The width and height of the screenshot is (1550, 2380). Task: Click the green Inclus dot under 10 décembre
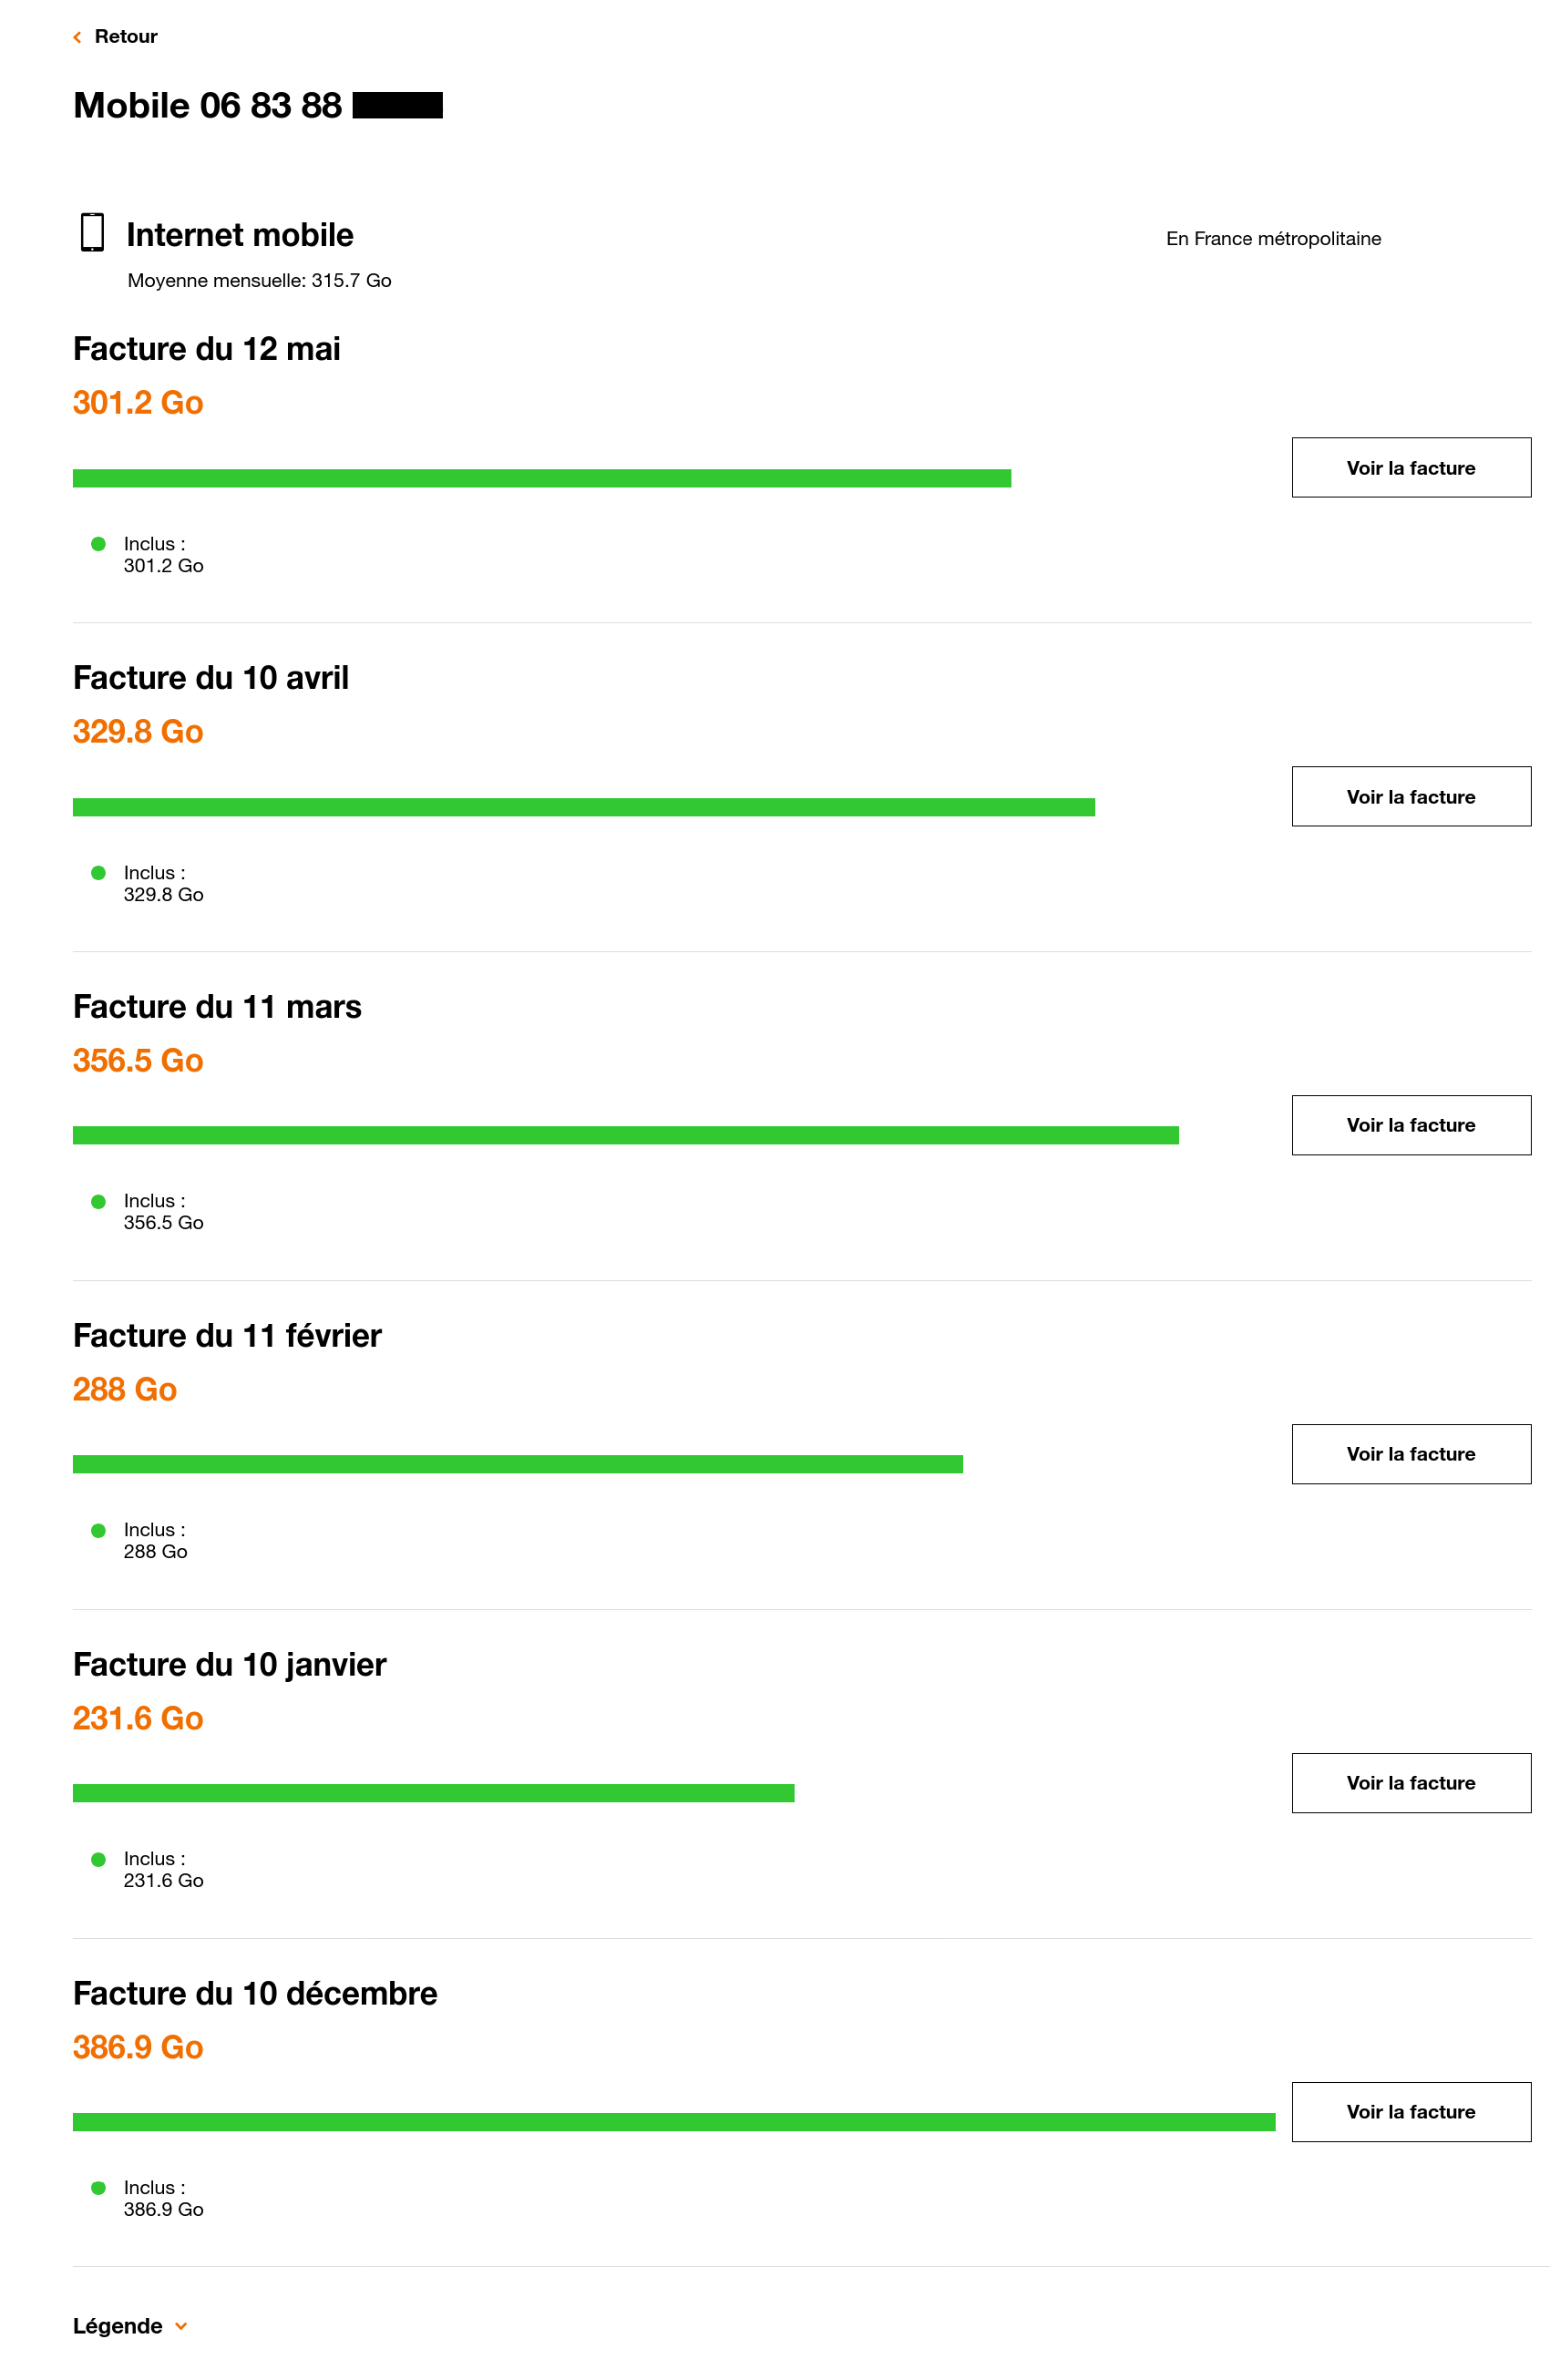point(98,2188)
